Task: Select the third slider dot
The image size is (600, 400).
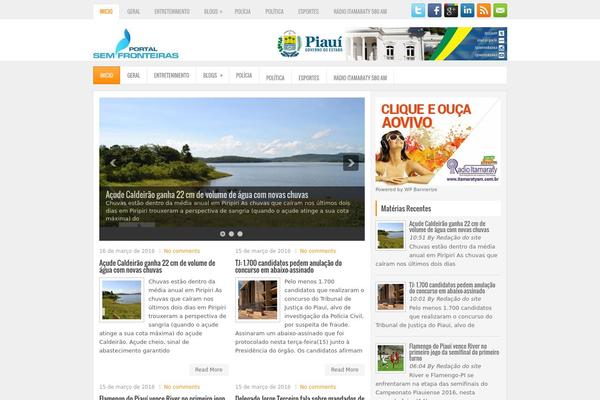Action: pos(240,234)
